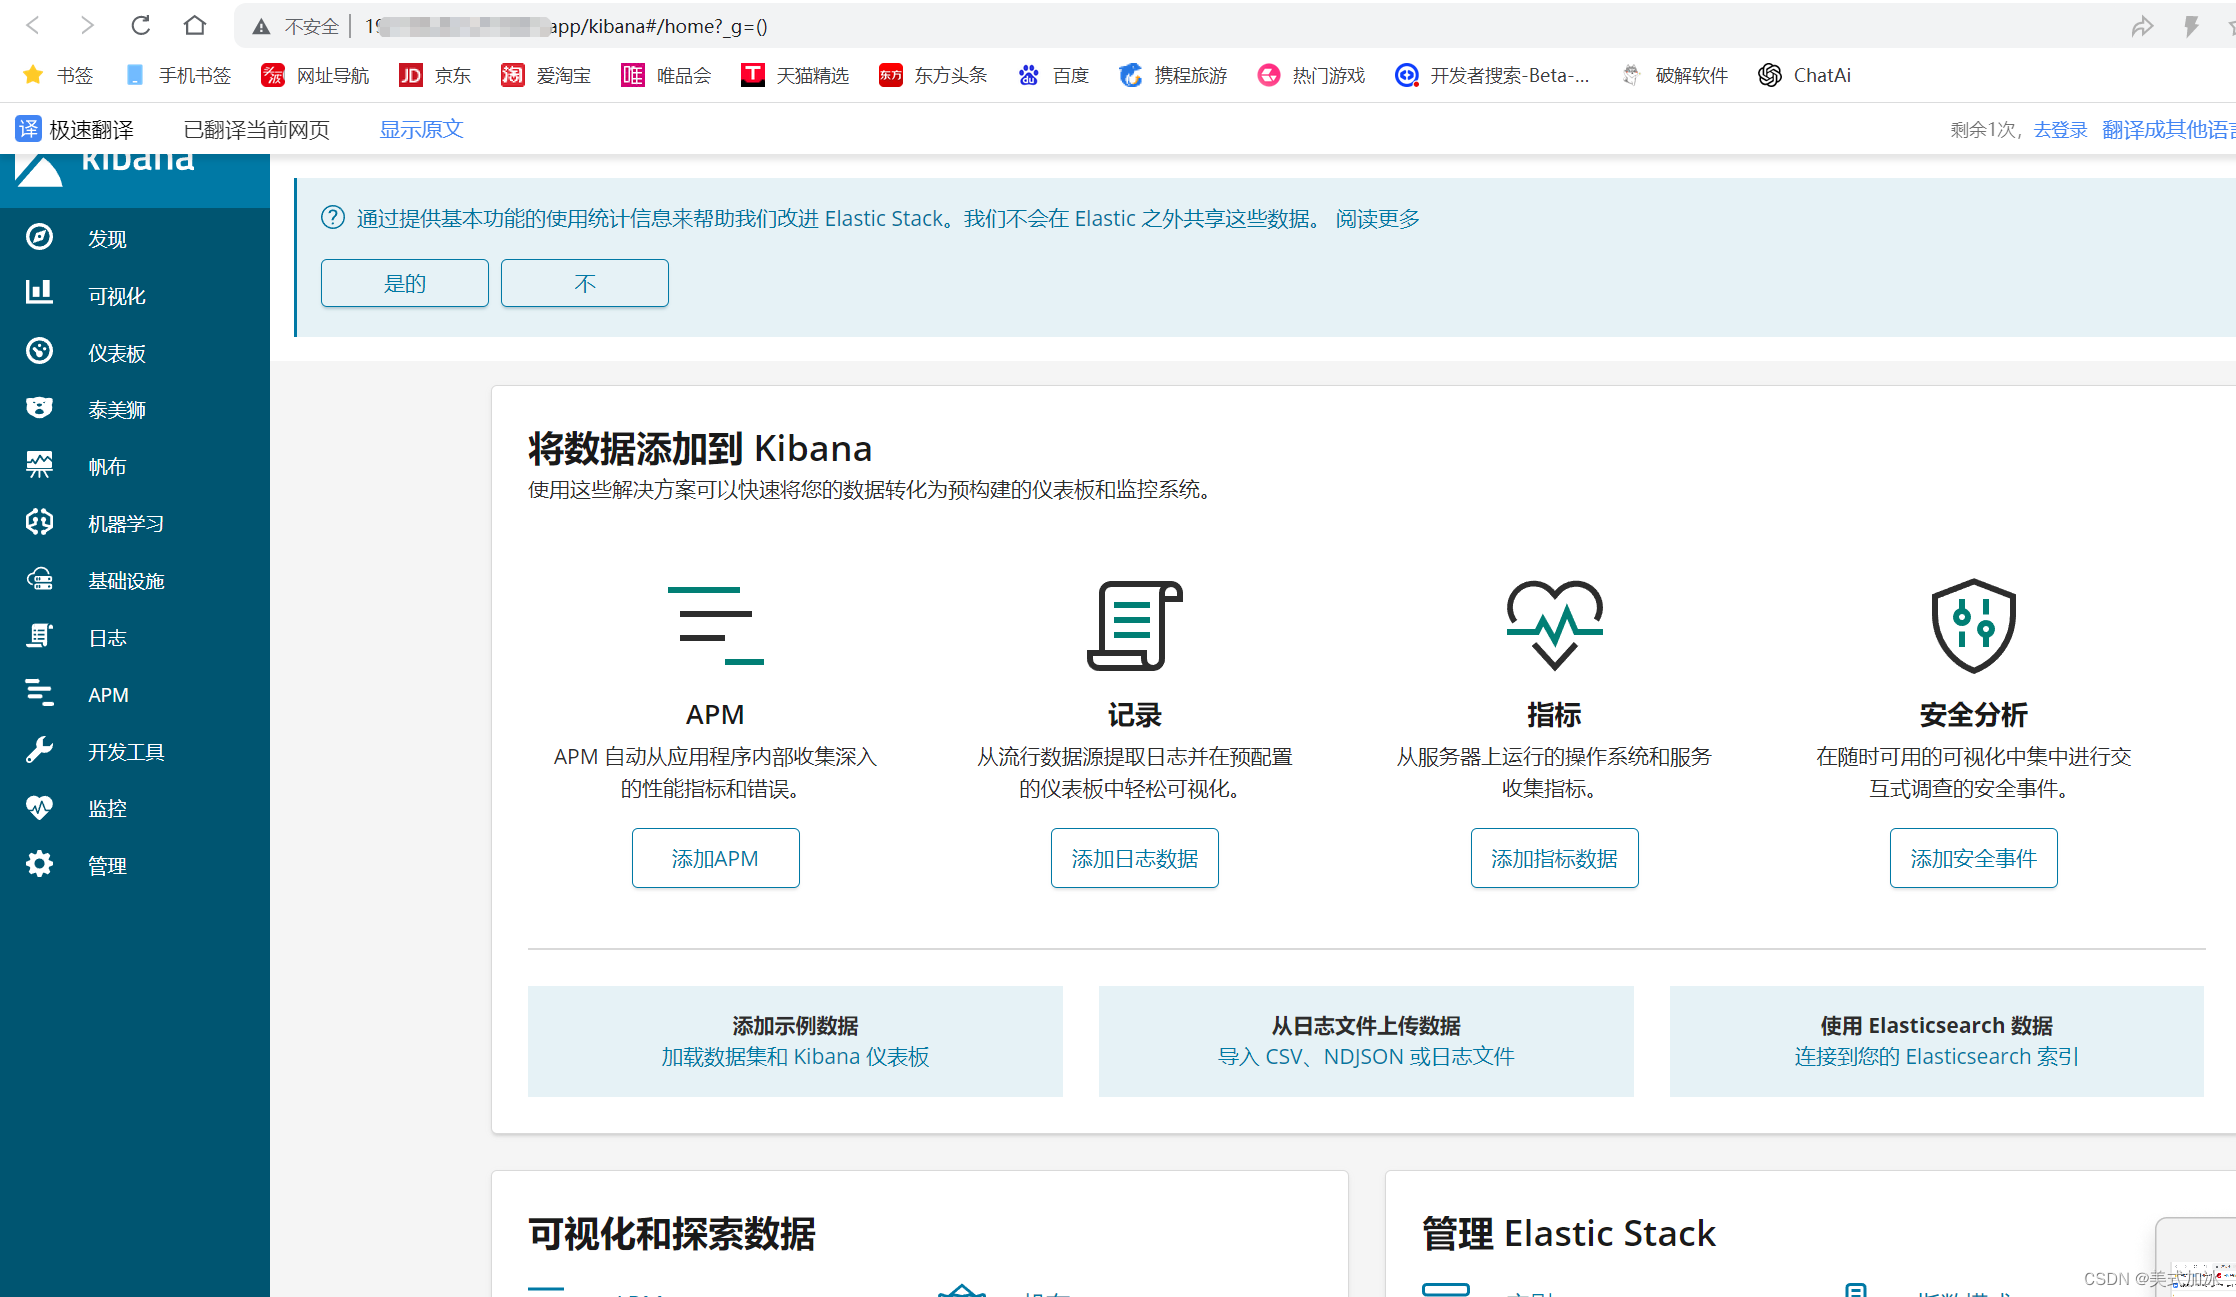Open the Dev Tools wrench icon

[39, 749]
